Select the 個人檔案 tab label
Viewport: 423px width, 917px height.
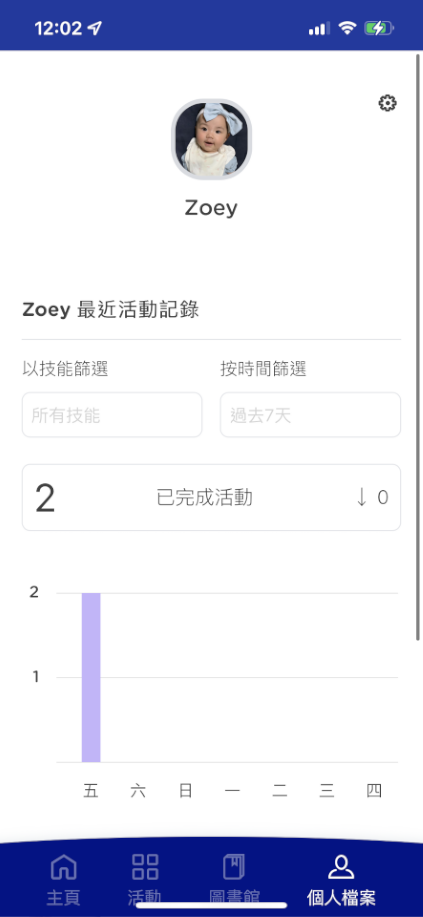click(x=341, y=898)
